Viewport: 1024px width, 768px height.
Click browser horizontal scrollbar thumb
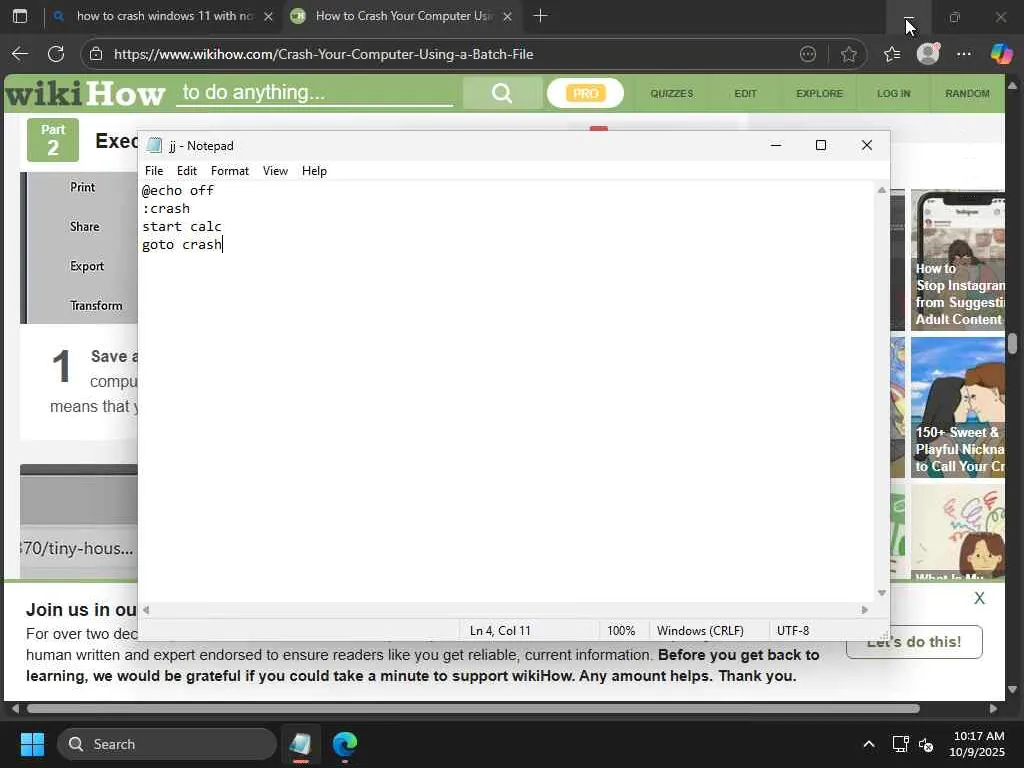coord(473,709)
